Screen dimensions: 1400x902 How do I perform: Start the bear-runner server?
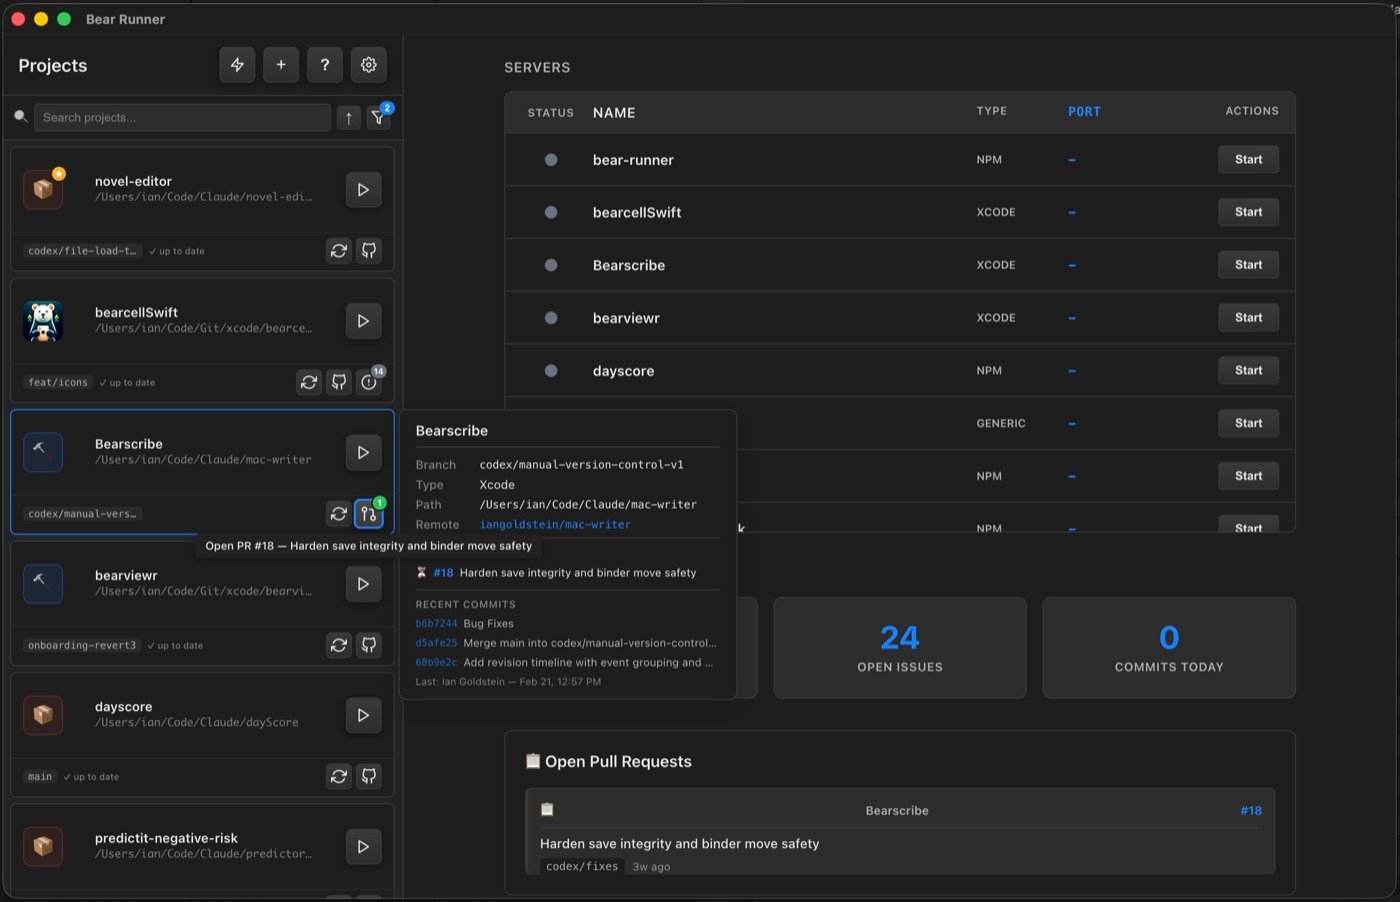pyautogui.click(x=1248, y=159)
